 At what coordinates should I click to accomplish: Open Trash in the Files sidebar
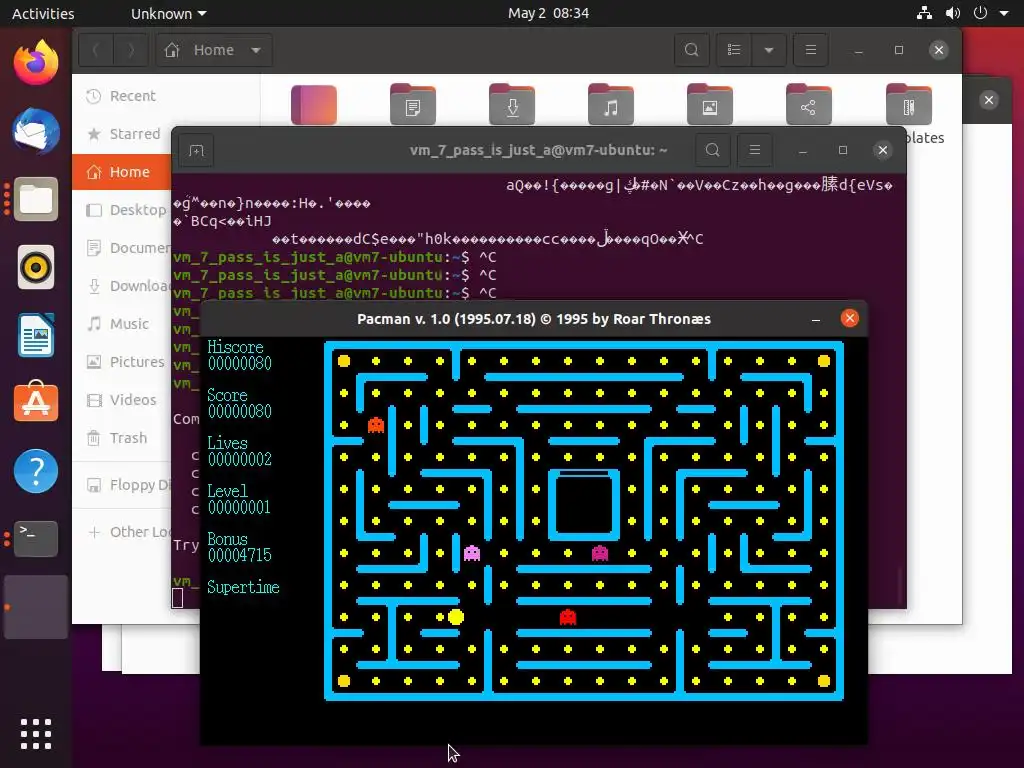point(121,438)
